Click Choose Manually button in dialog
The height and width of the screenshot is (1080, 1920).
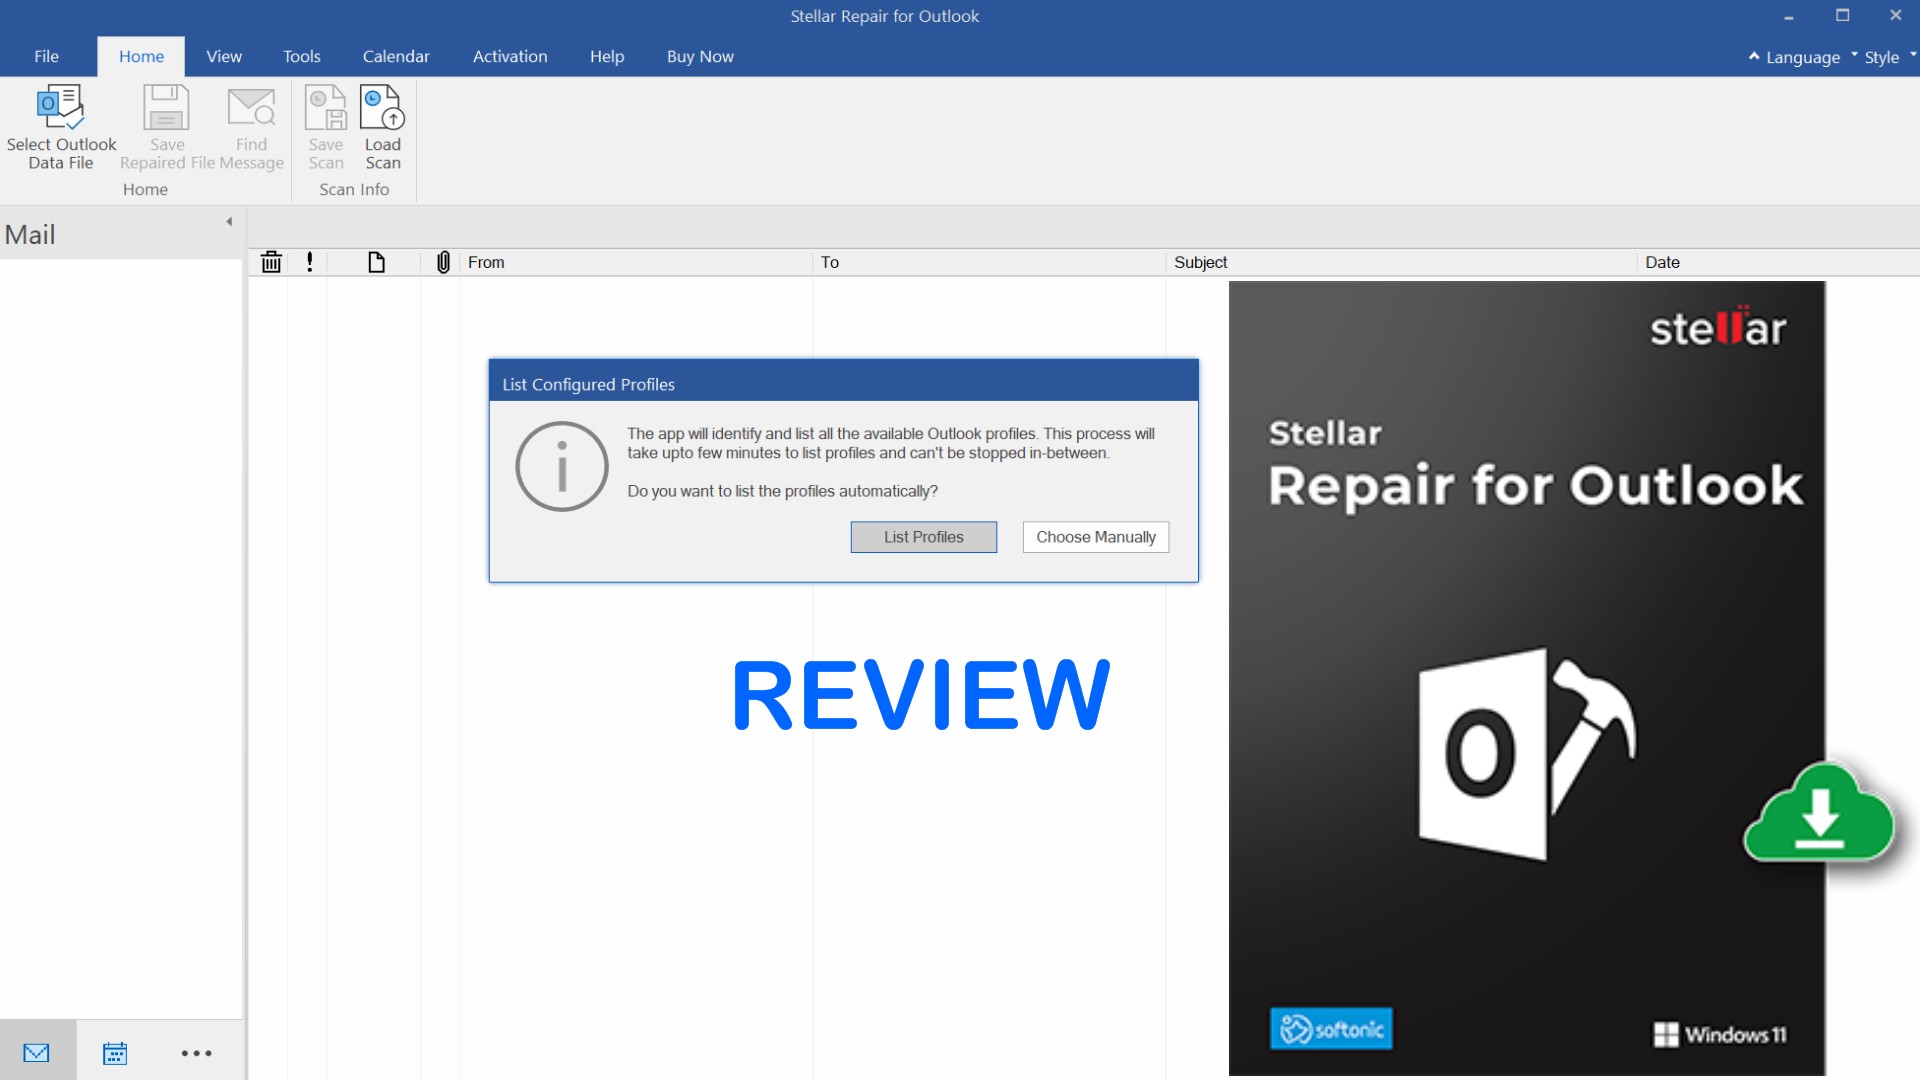pyautogui.click(x=1095, y=535)
